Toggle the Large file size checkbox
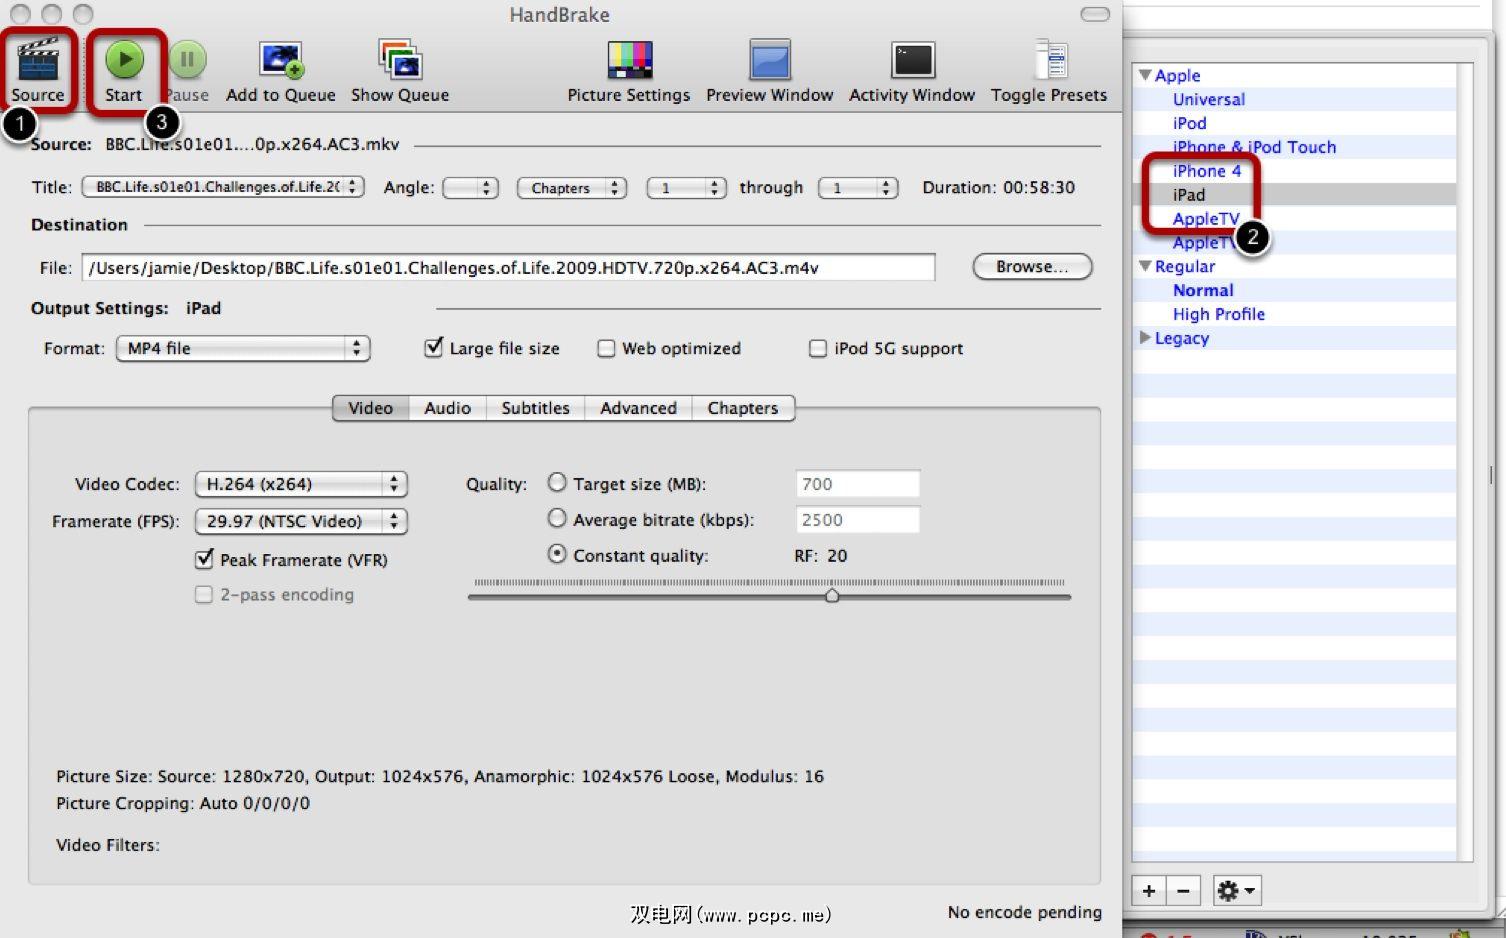Viewport: 1506px width, 938px height. [x=434, y=348]
